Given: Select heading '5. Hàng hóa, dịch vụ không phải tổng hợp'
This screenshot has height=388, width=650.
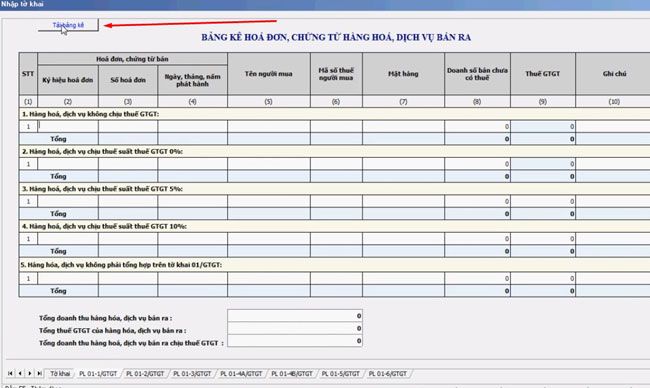Looking at the screenshot, I should (122, 264).
